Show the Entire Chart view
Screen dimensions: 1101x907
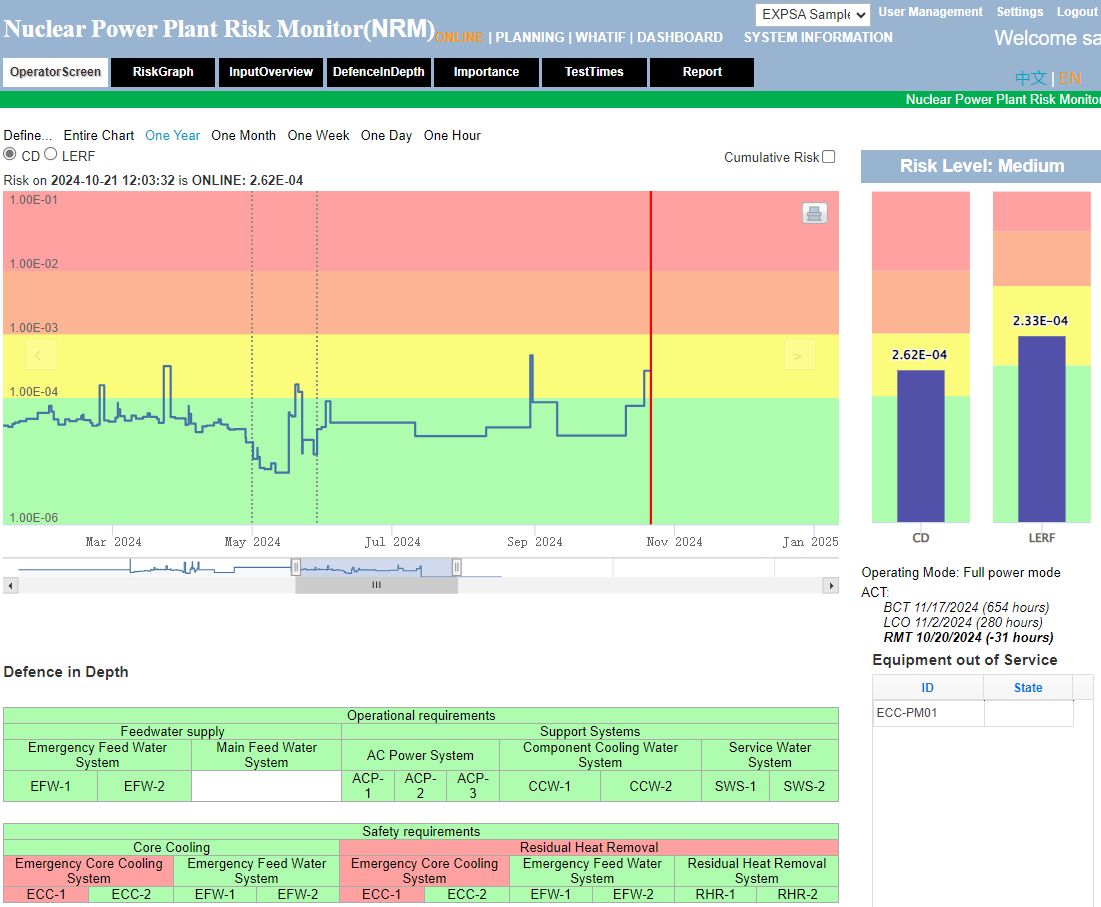pos(98,135)
